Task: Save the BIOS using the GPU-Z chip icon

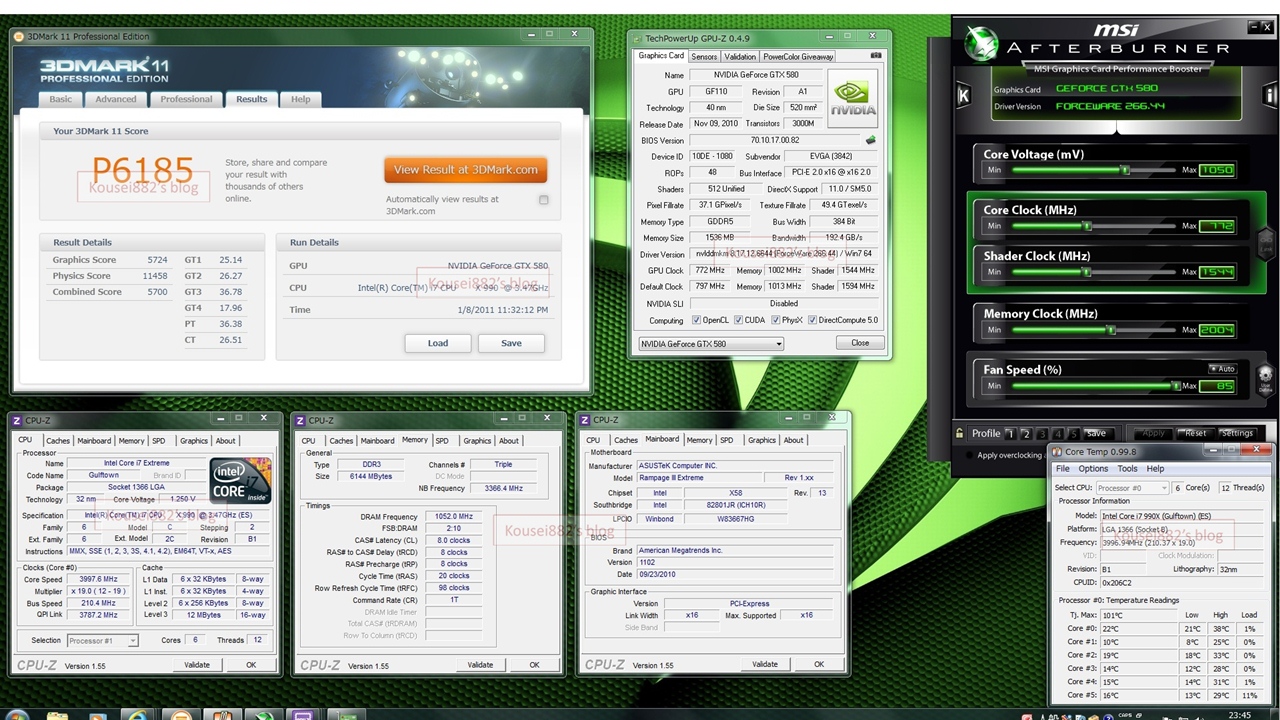Action: click(x=871, y=140)
